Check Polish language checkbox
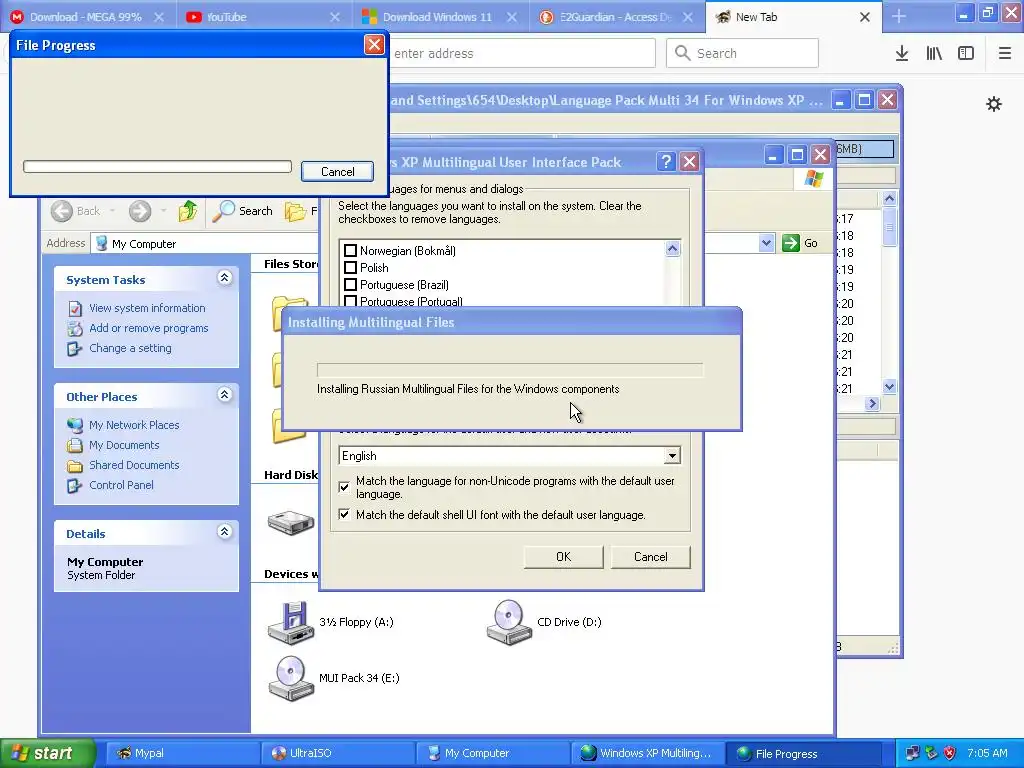This screenshot has height=768, width=1024. point(351,268)
